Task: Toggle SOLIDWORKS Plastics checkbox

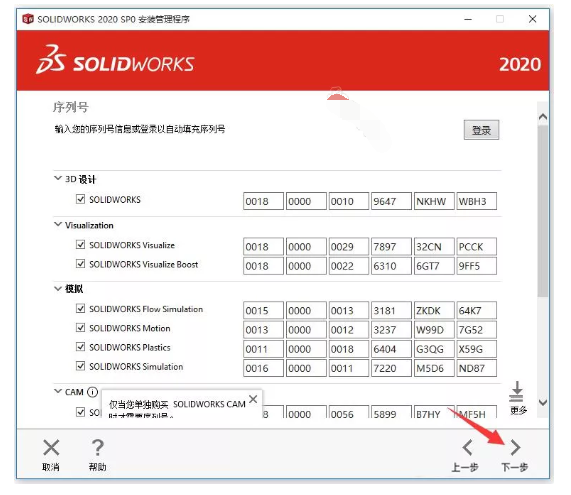Action: pyautogui.click(x=80, y=346)
